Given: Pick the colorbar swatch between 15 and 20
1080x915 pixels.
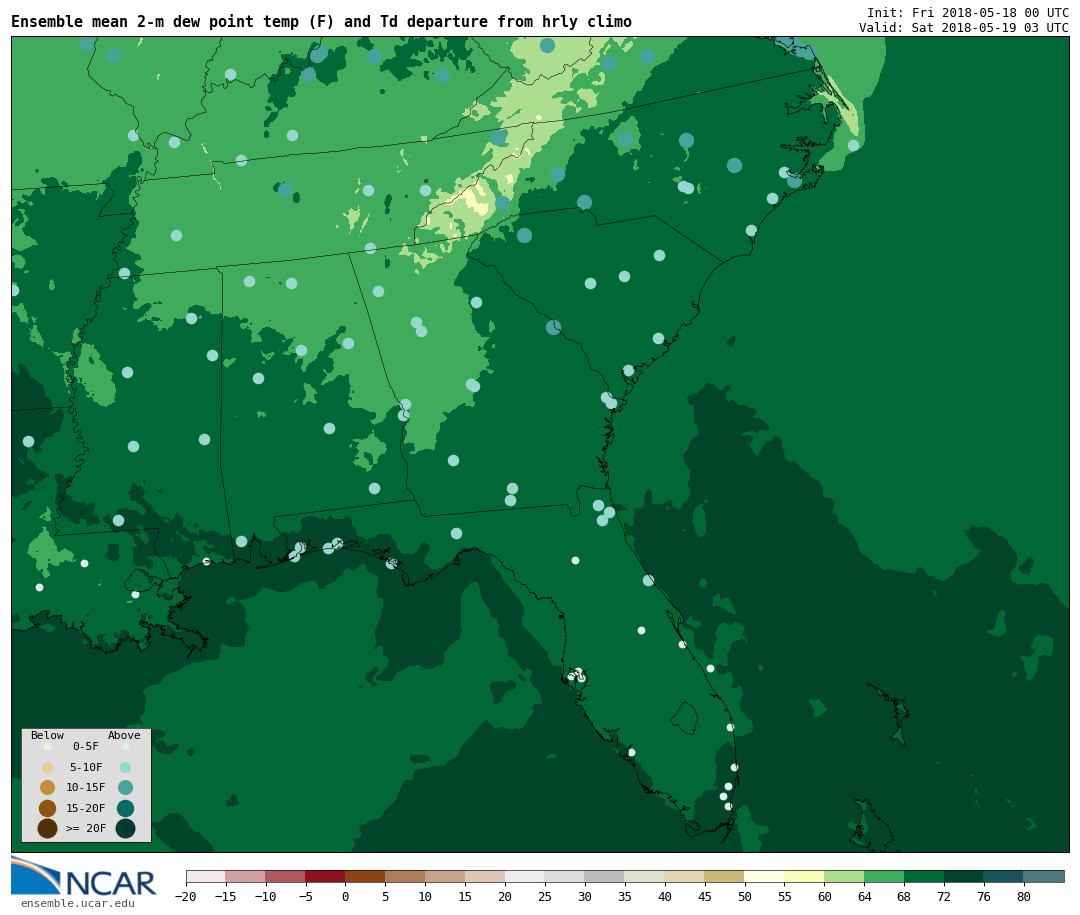Looking at the screenshot, I should pyautogui.click(x=485, y=876).
